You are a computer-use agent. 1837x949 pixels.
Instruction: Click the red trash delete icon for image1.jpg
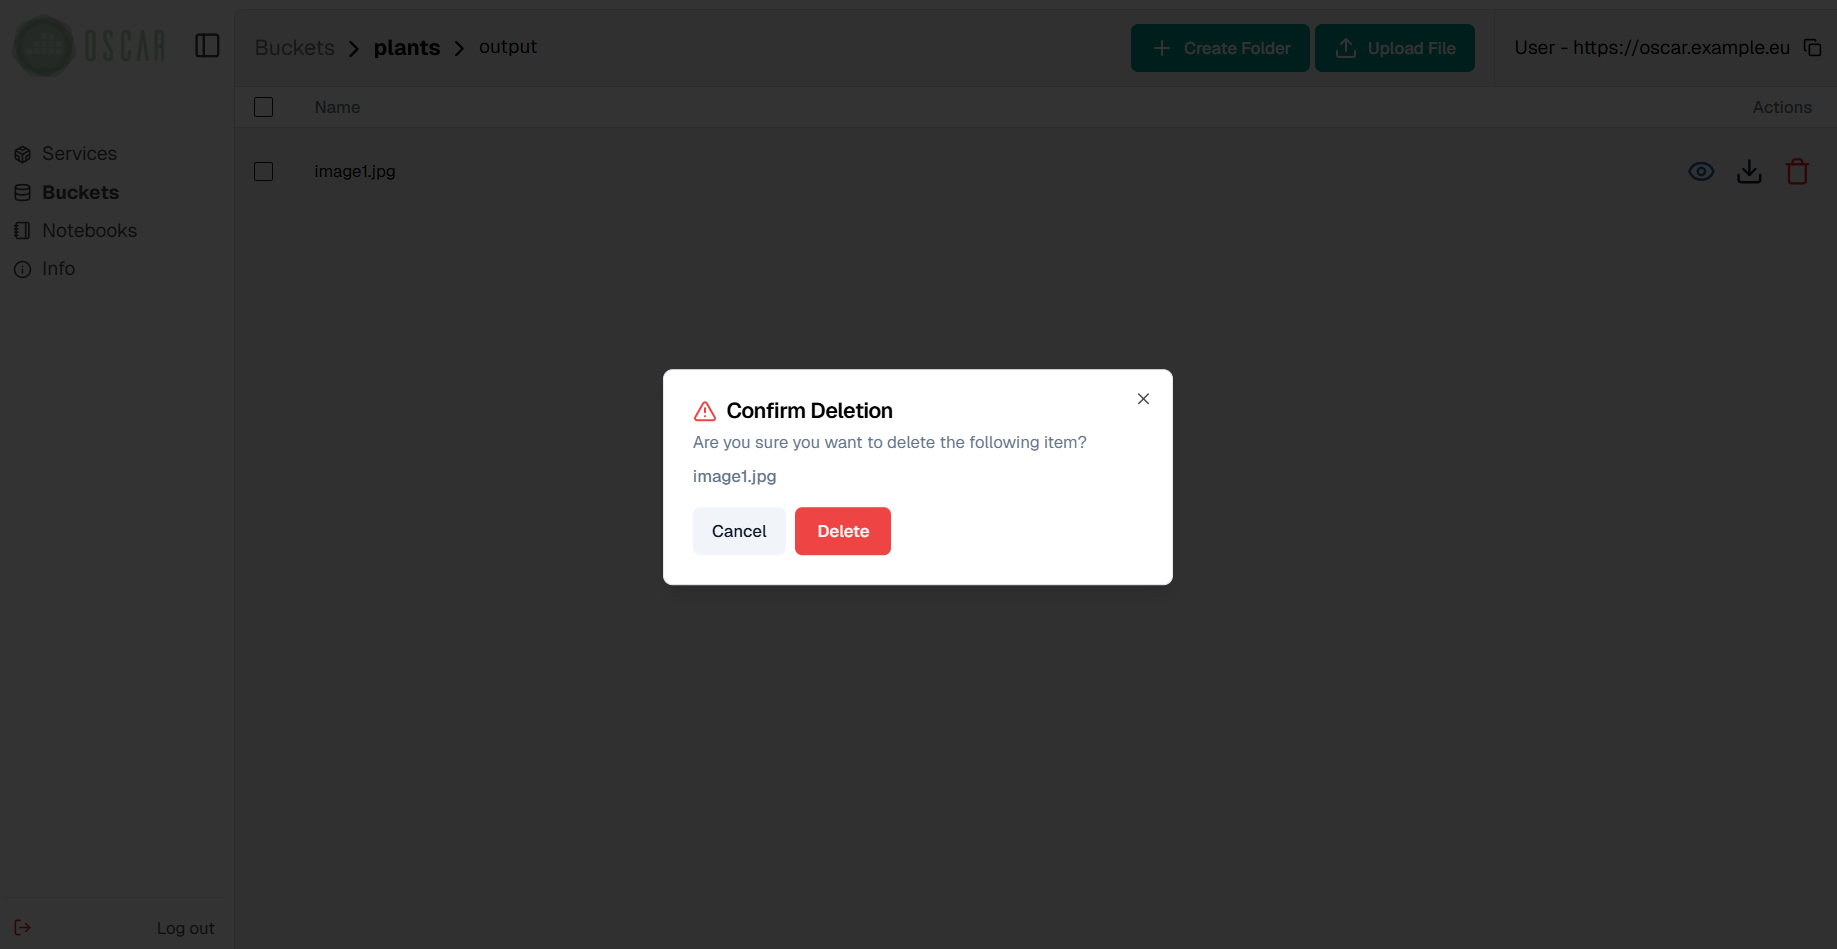pyautogui.click(x=1796, y=172)
